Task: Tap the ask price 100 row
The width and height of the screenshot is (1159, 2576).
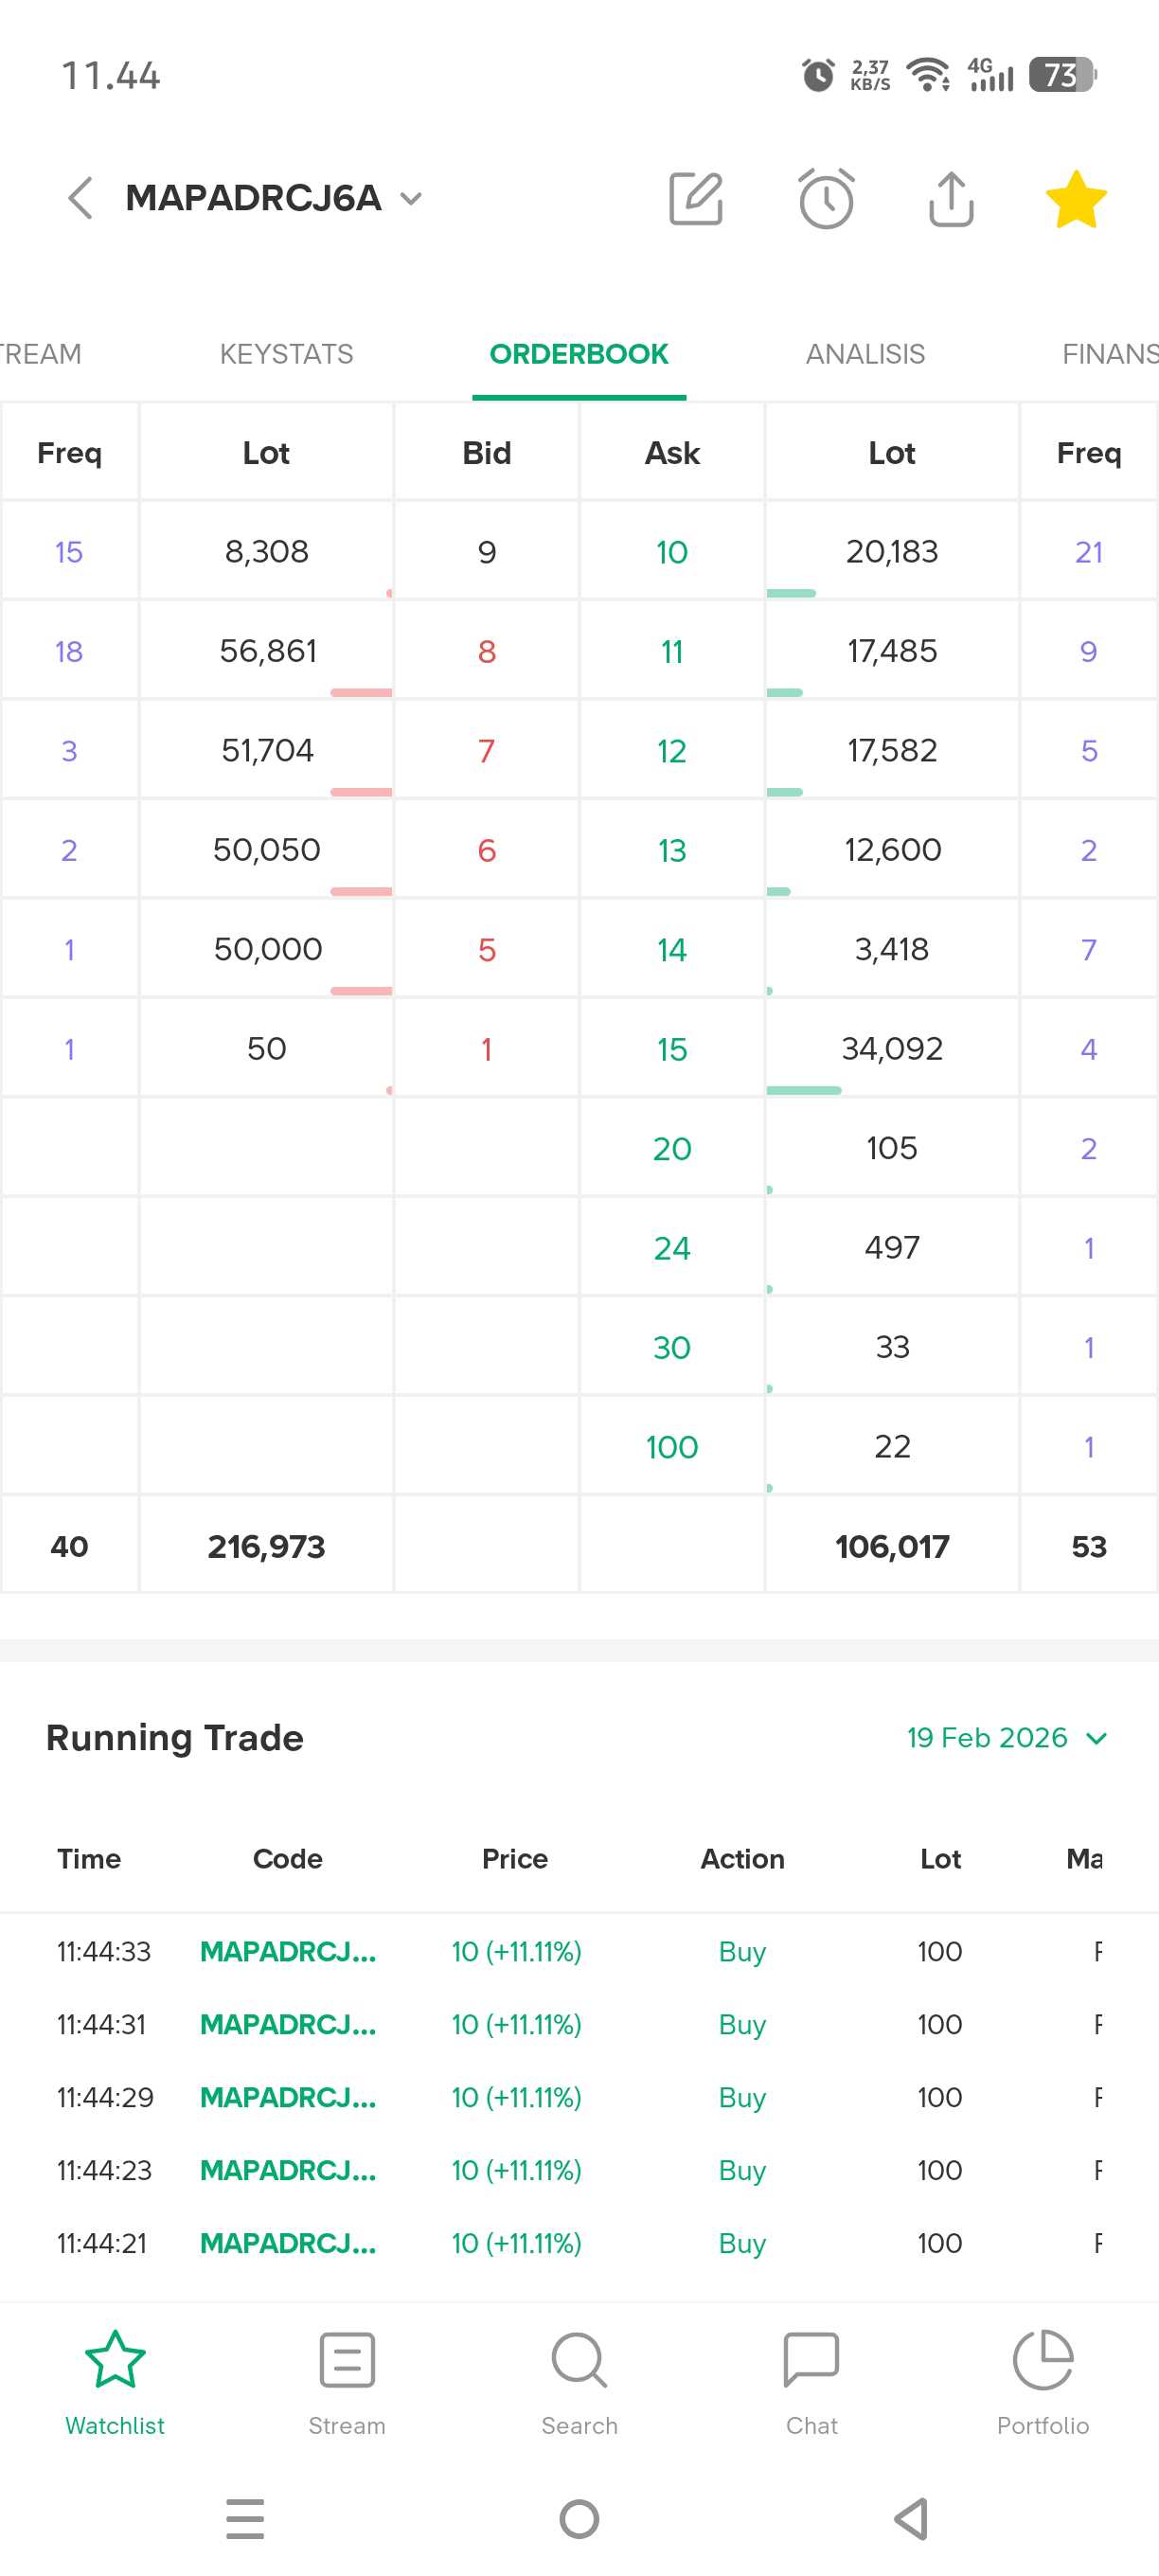Action: pyautogui.click(x=672, y=1447)
